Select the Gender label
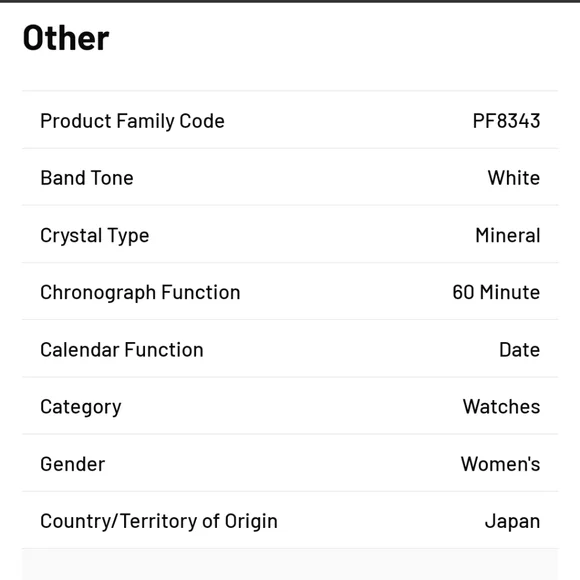The width and height of the screenshot is (580, 580). pos(72,464)
